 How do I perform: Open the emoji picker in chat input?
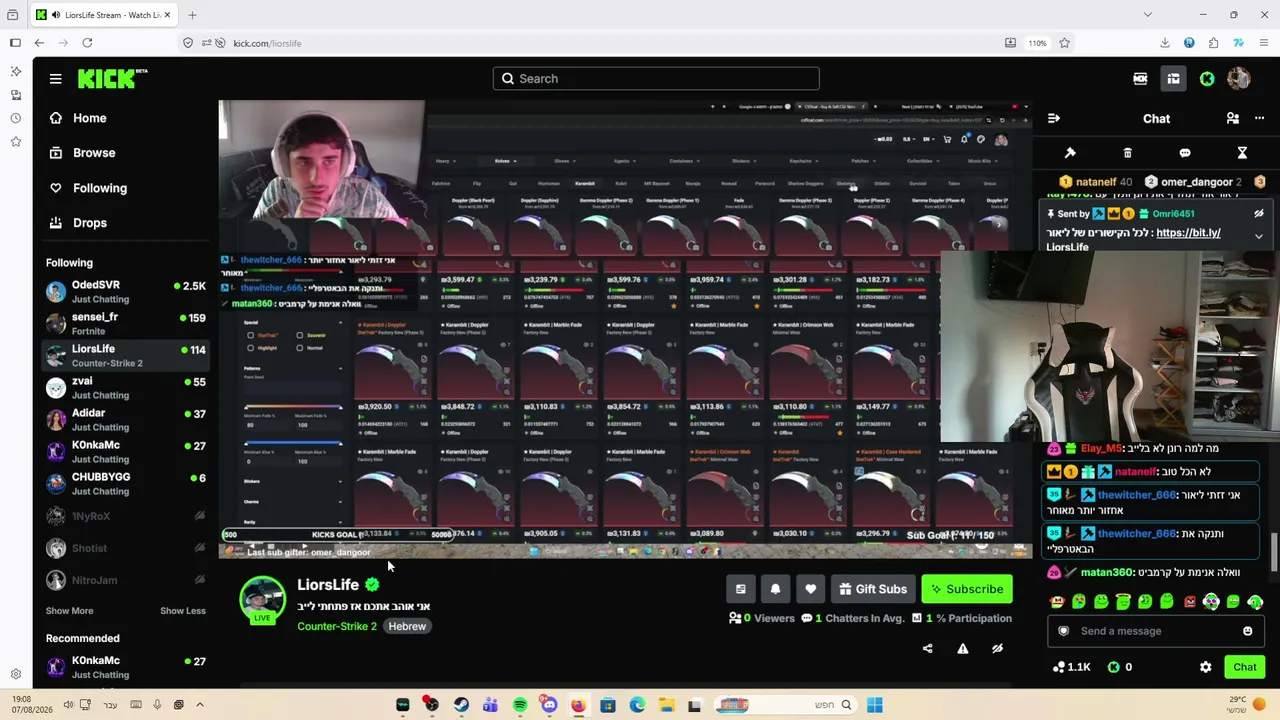click(1247, 631)
